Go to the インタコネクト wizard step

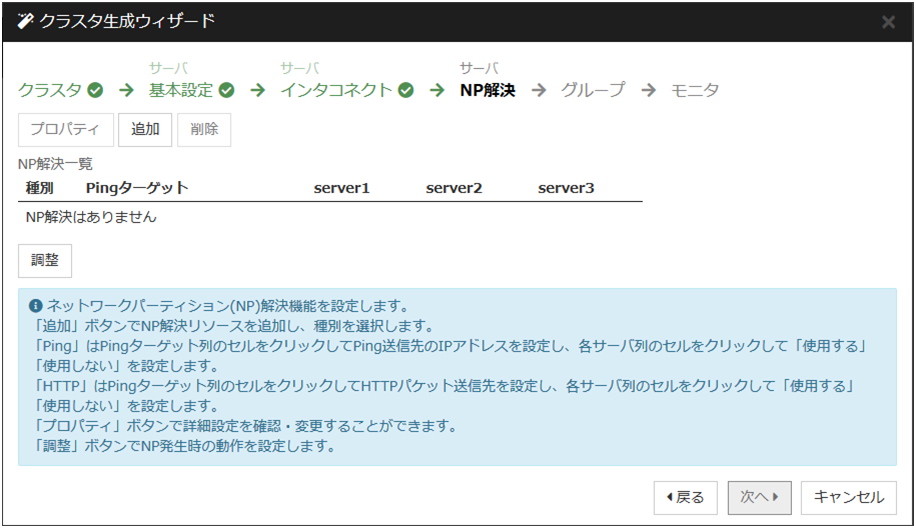pos(336,90)
